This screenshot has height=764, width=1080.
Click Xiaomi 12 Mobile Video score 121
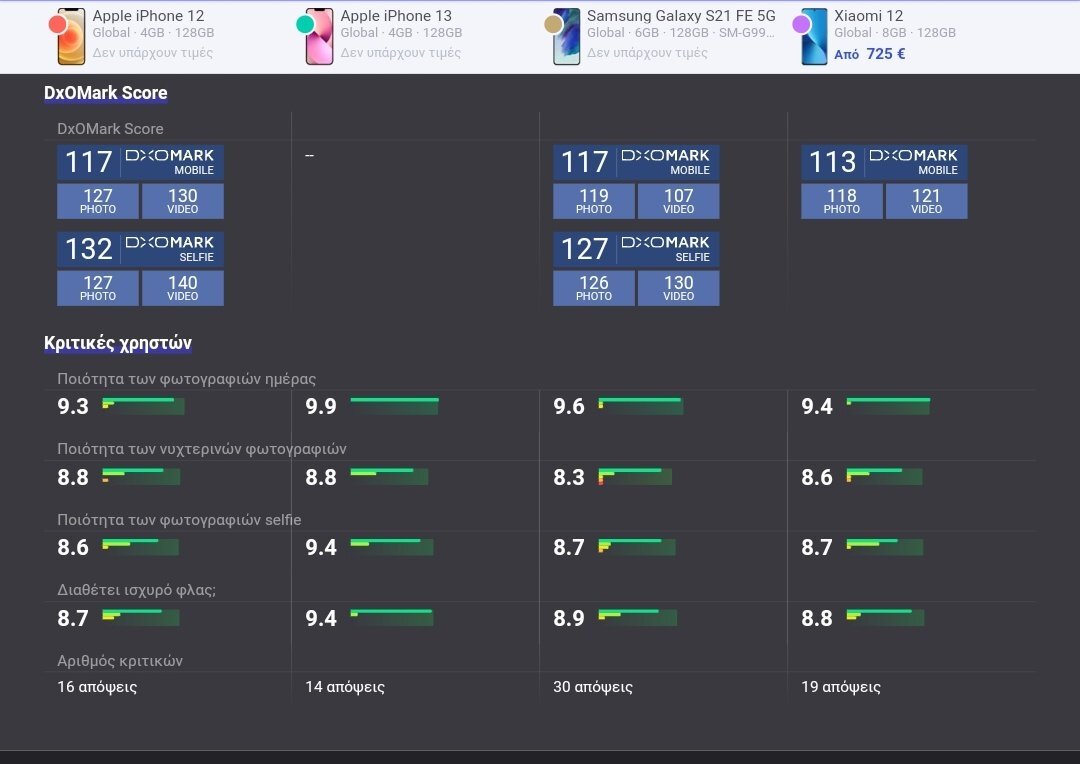(926, 200)
